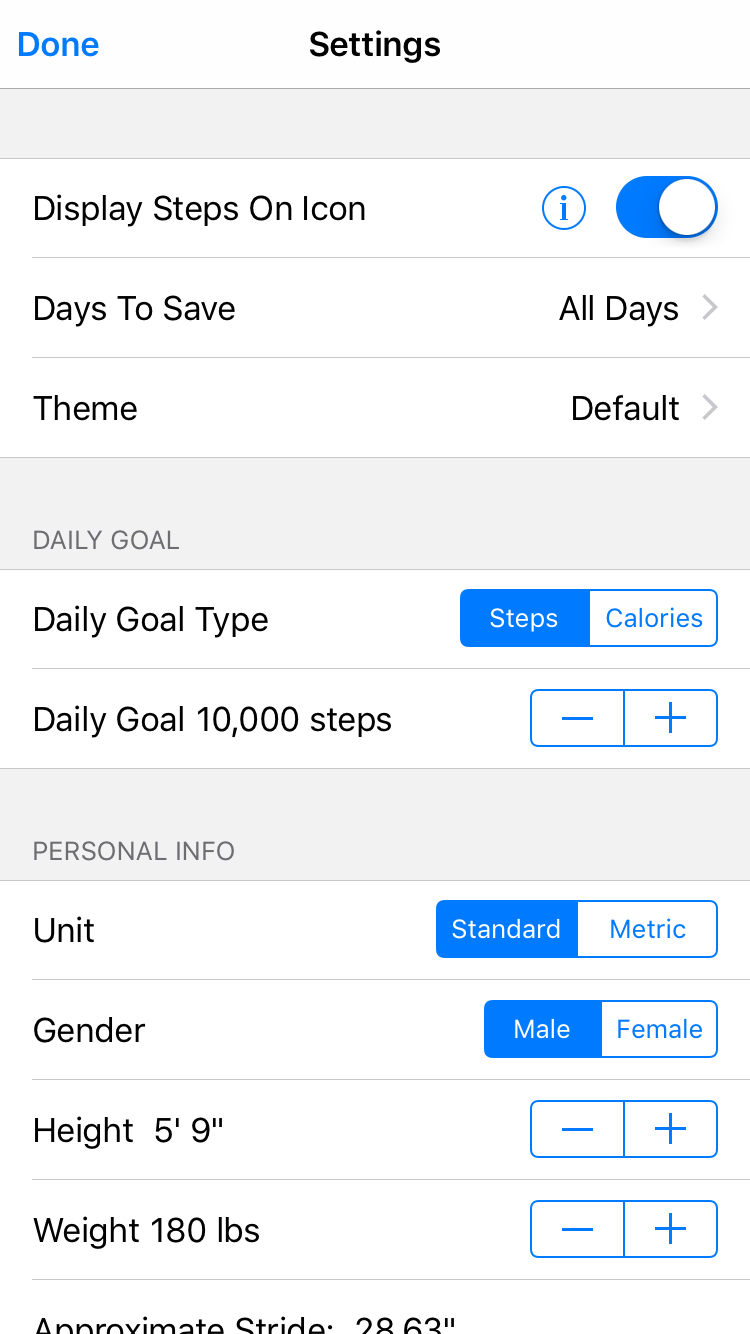
Task: Select Male as gender
Action: point(542,1029)
